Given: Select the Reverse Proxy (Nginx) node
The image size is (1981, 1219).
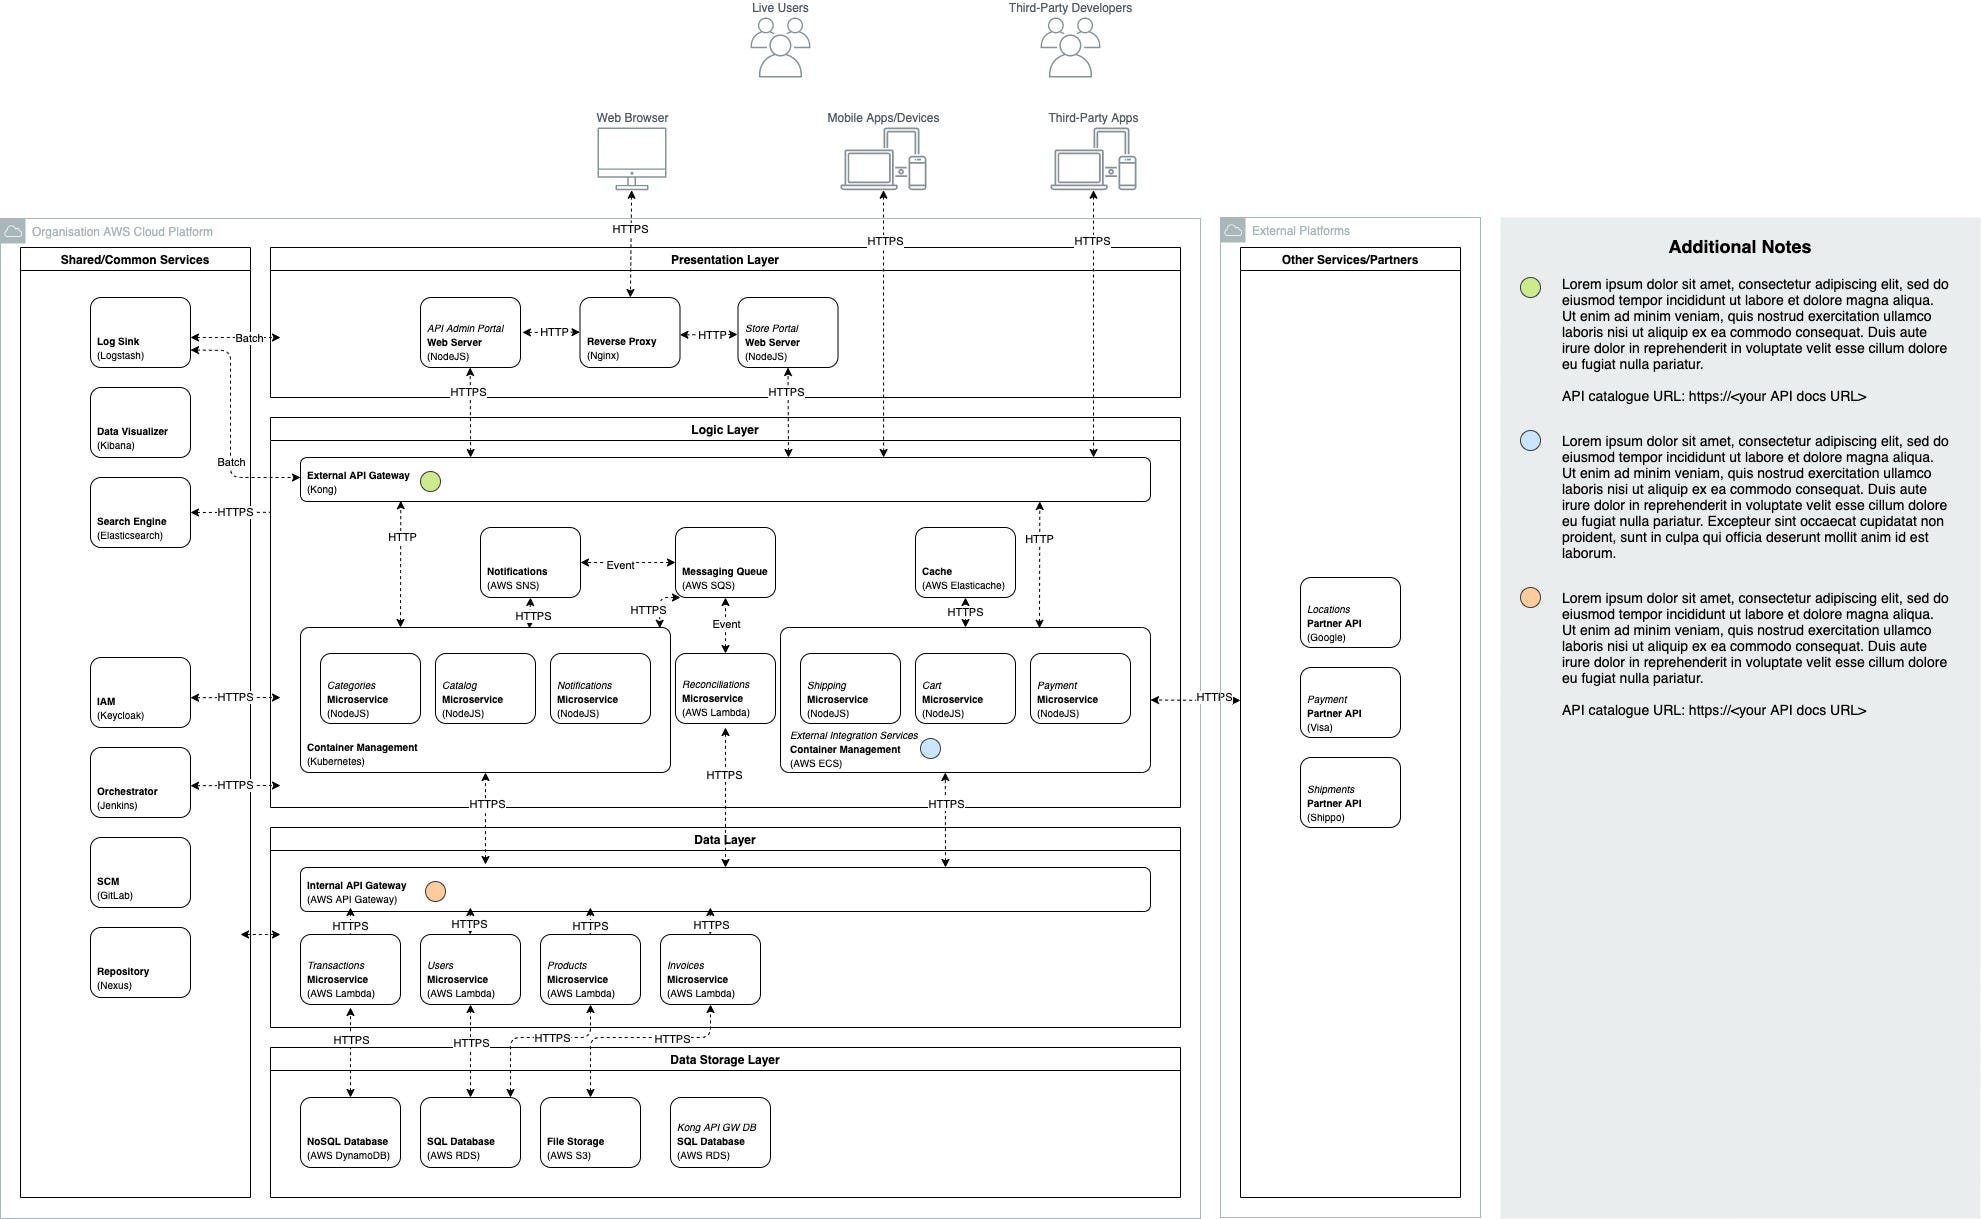Looking at the screenshot, I should click(629, 333).
